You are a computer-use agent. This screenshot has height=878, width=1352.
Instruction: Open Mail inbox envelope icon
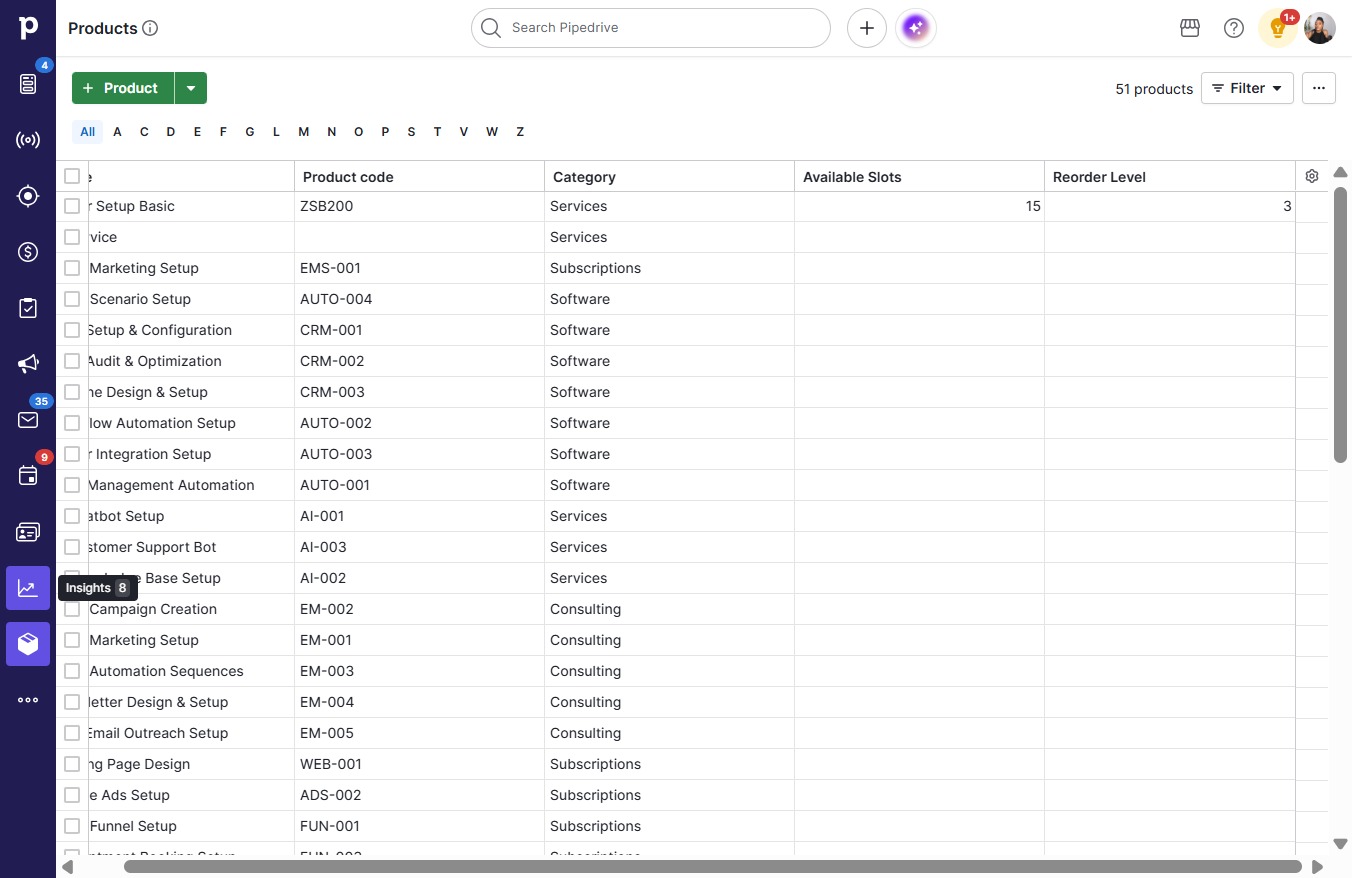28,420
